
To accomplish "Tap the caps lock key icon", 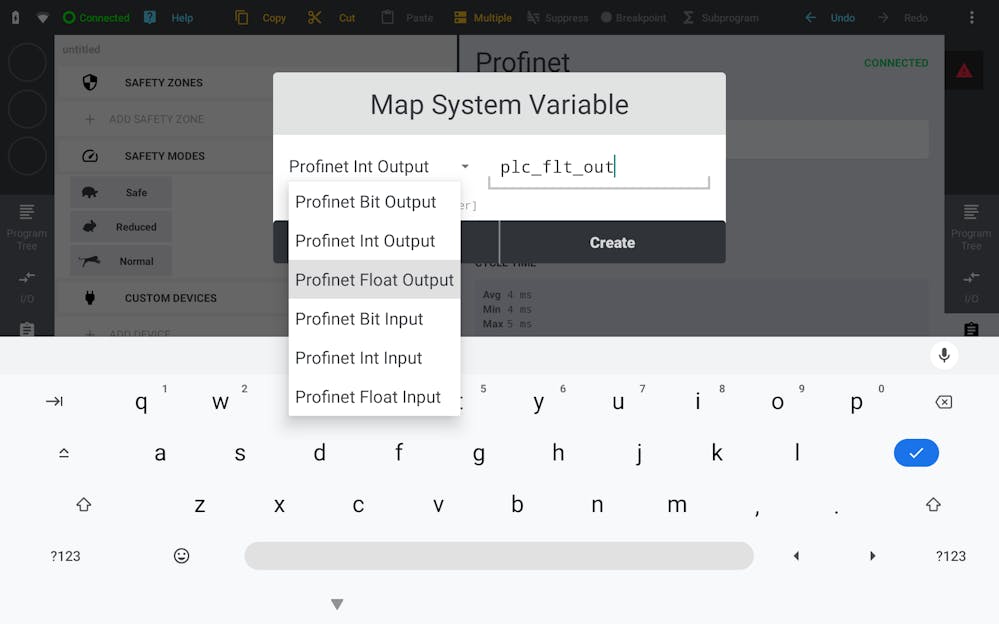I will point(64,453).
